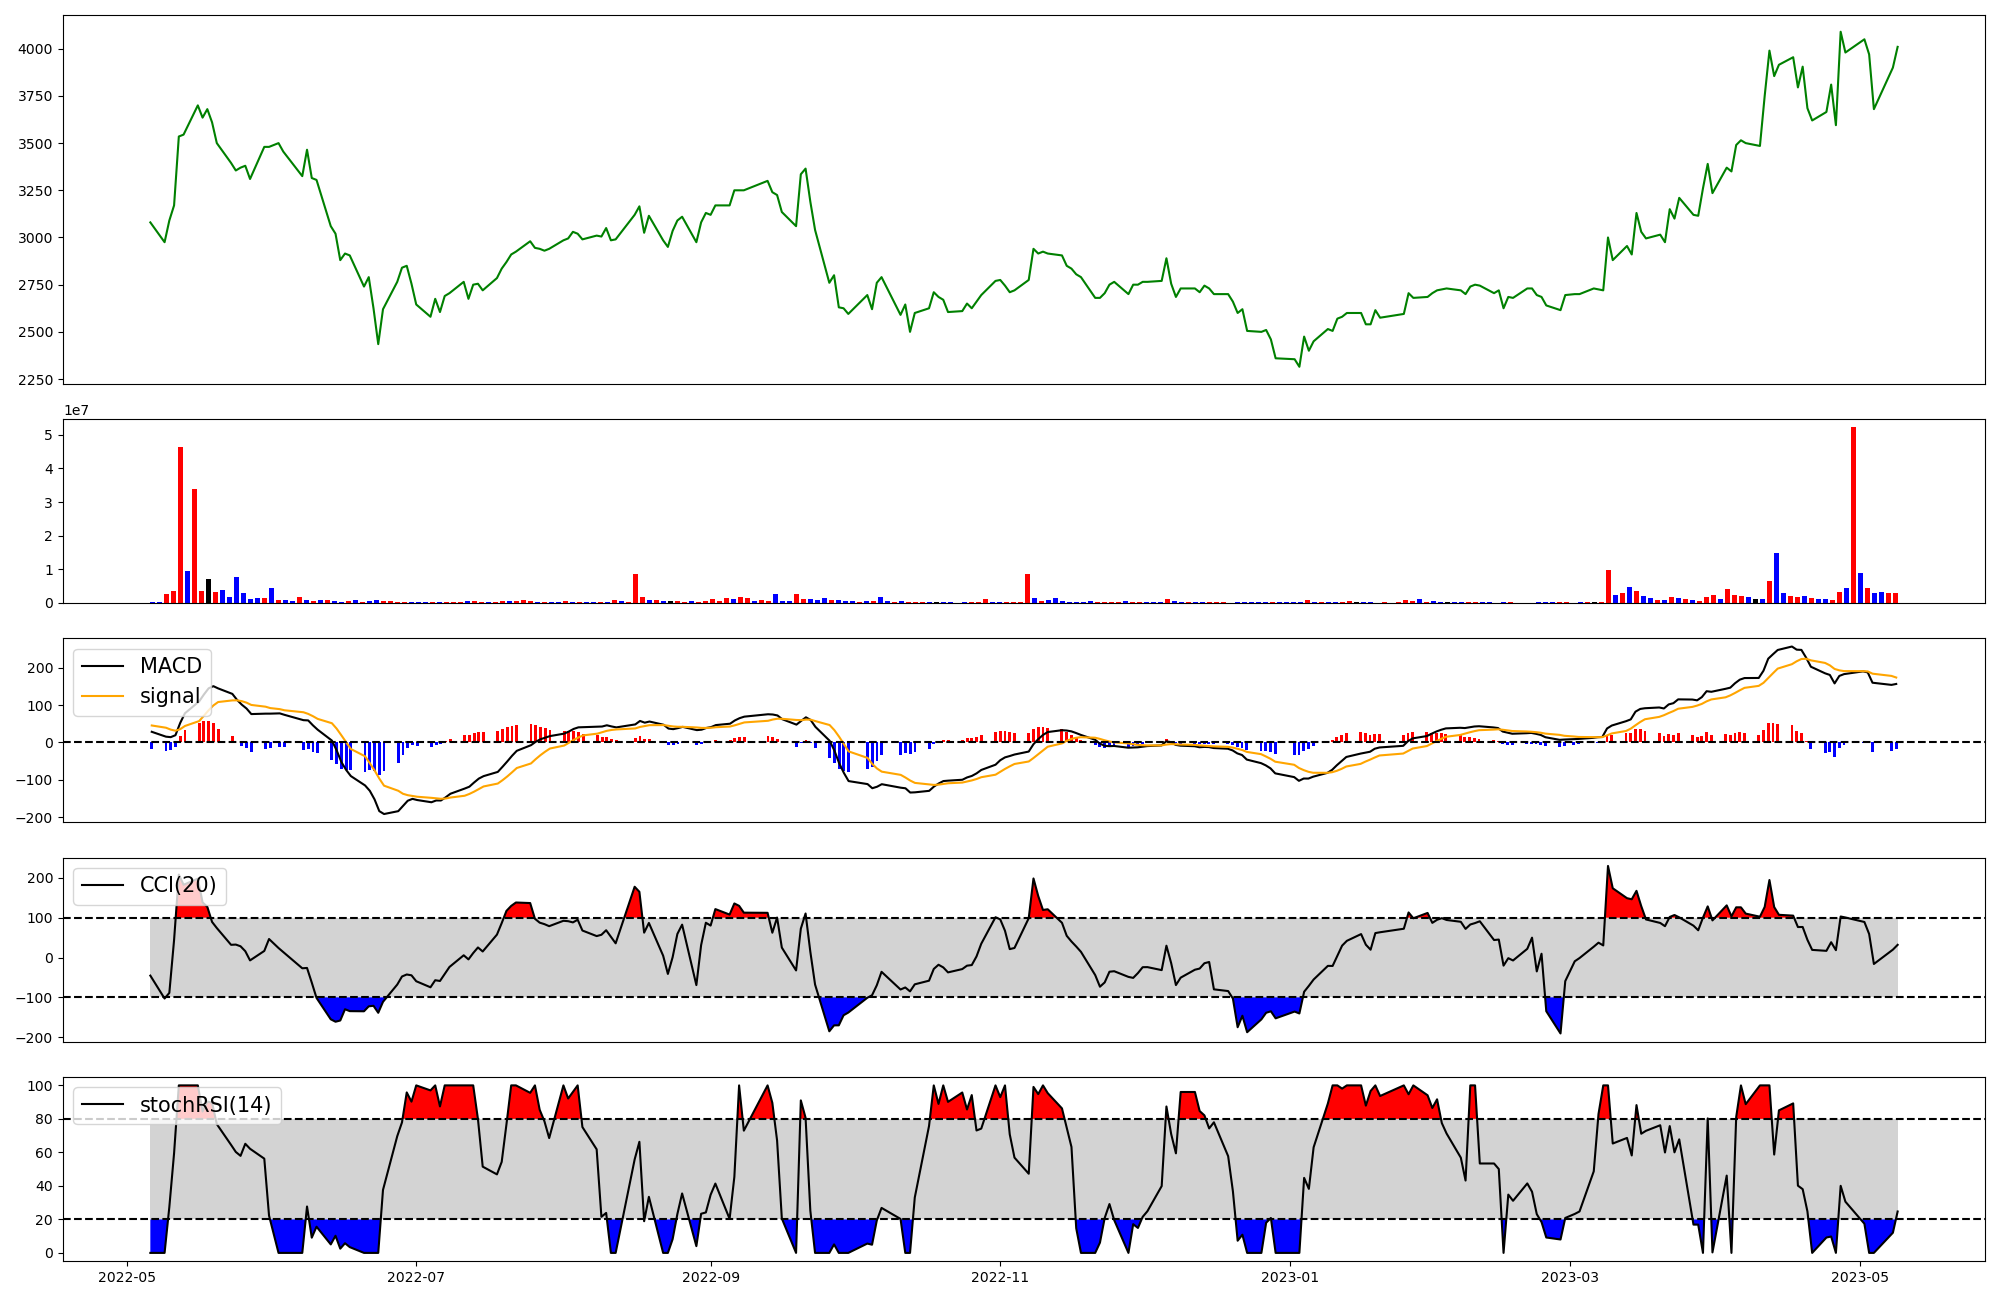The width and height of the screenshot is (2000, 1300).
Task: Click the 2022-11 date tick label
Action: 1000,1277
